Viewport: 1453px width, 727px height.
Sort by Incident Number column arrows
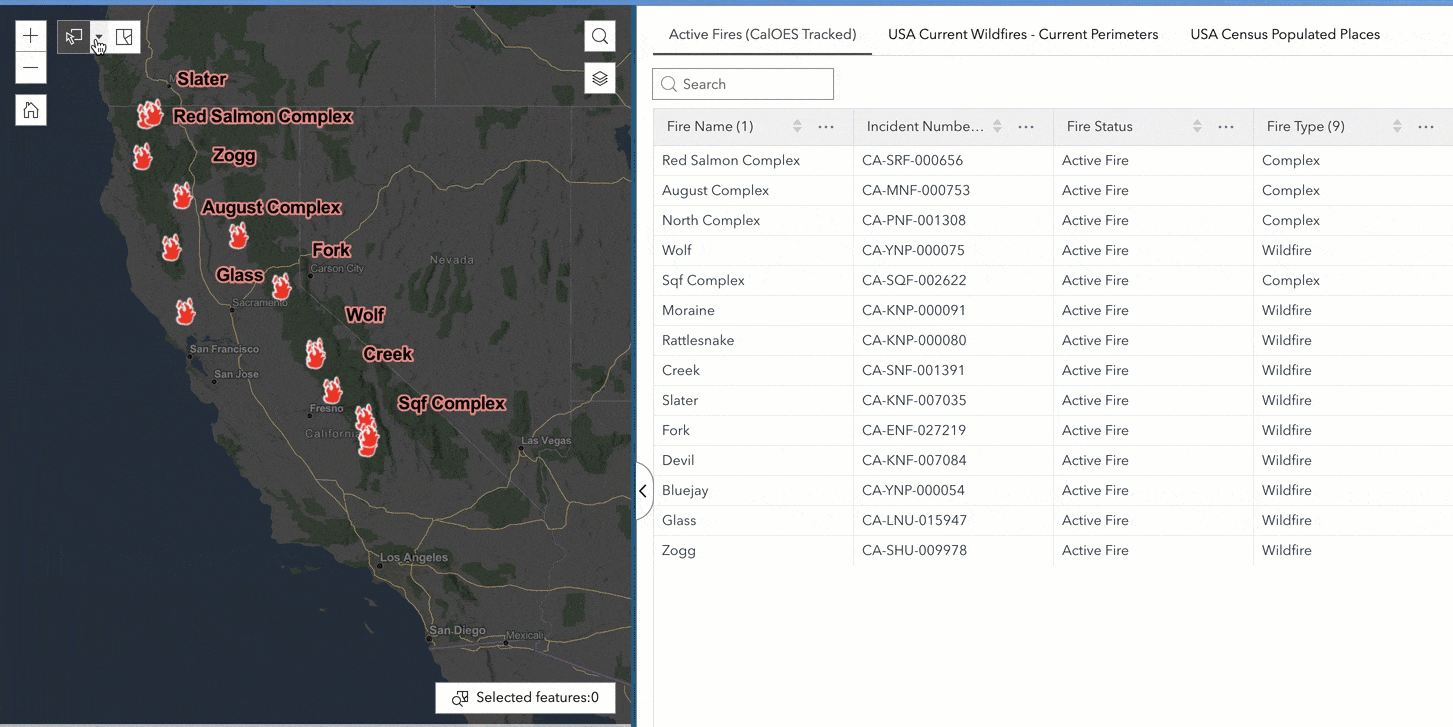997,127
